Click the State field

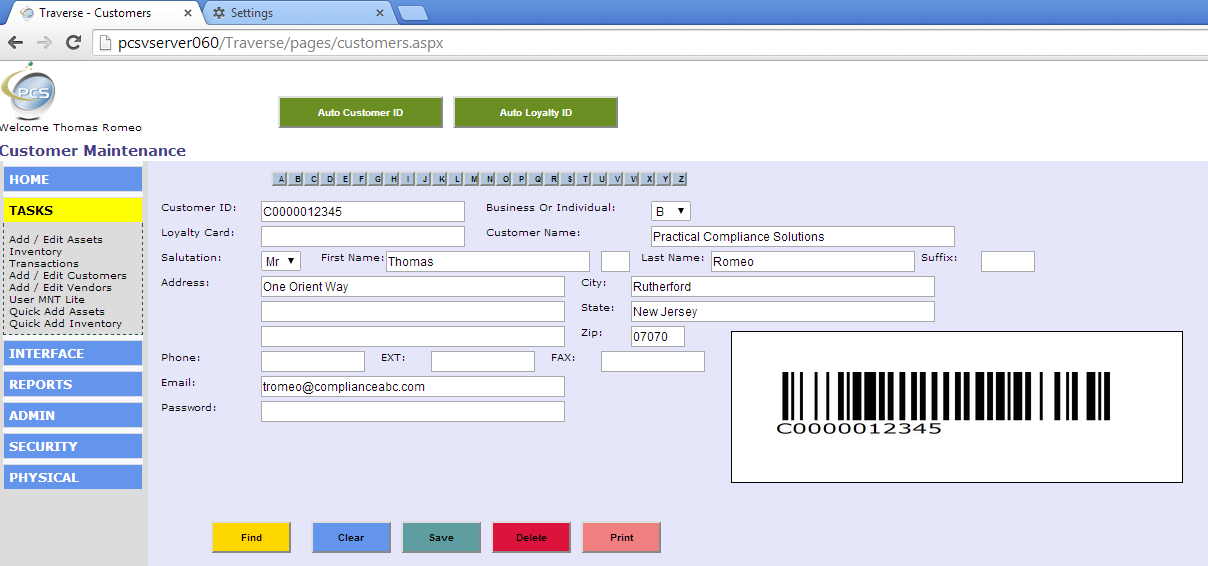783,312
